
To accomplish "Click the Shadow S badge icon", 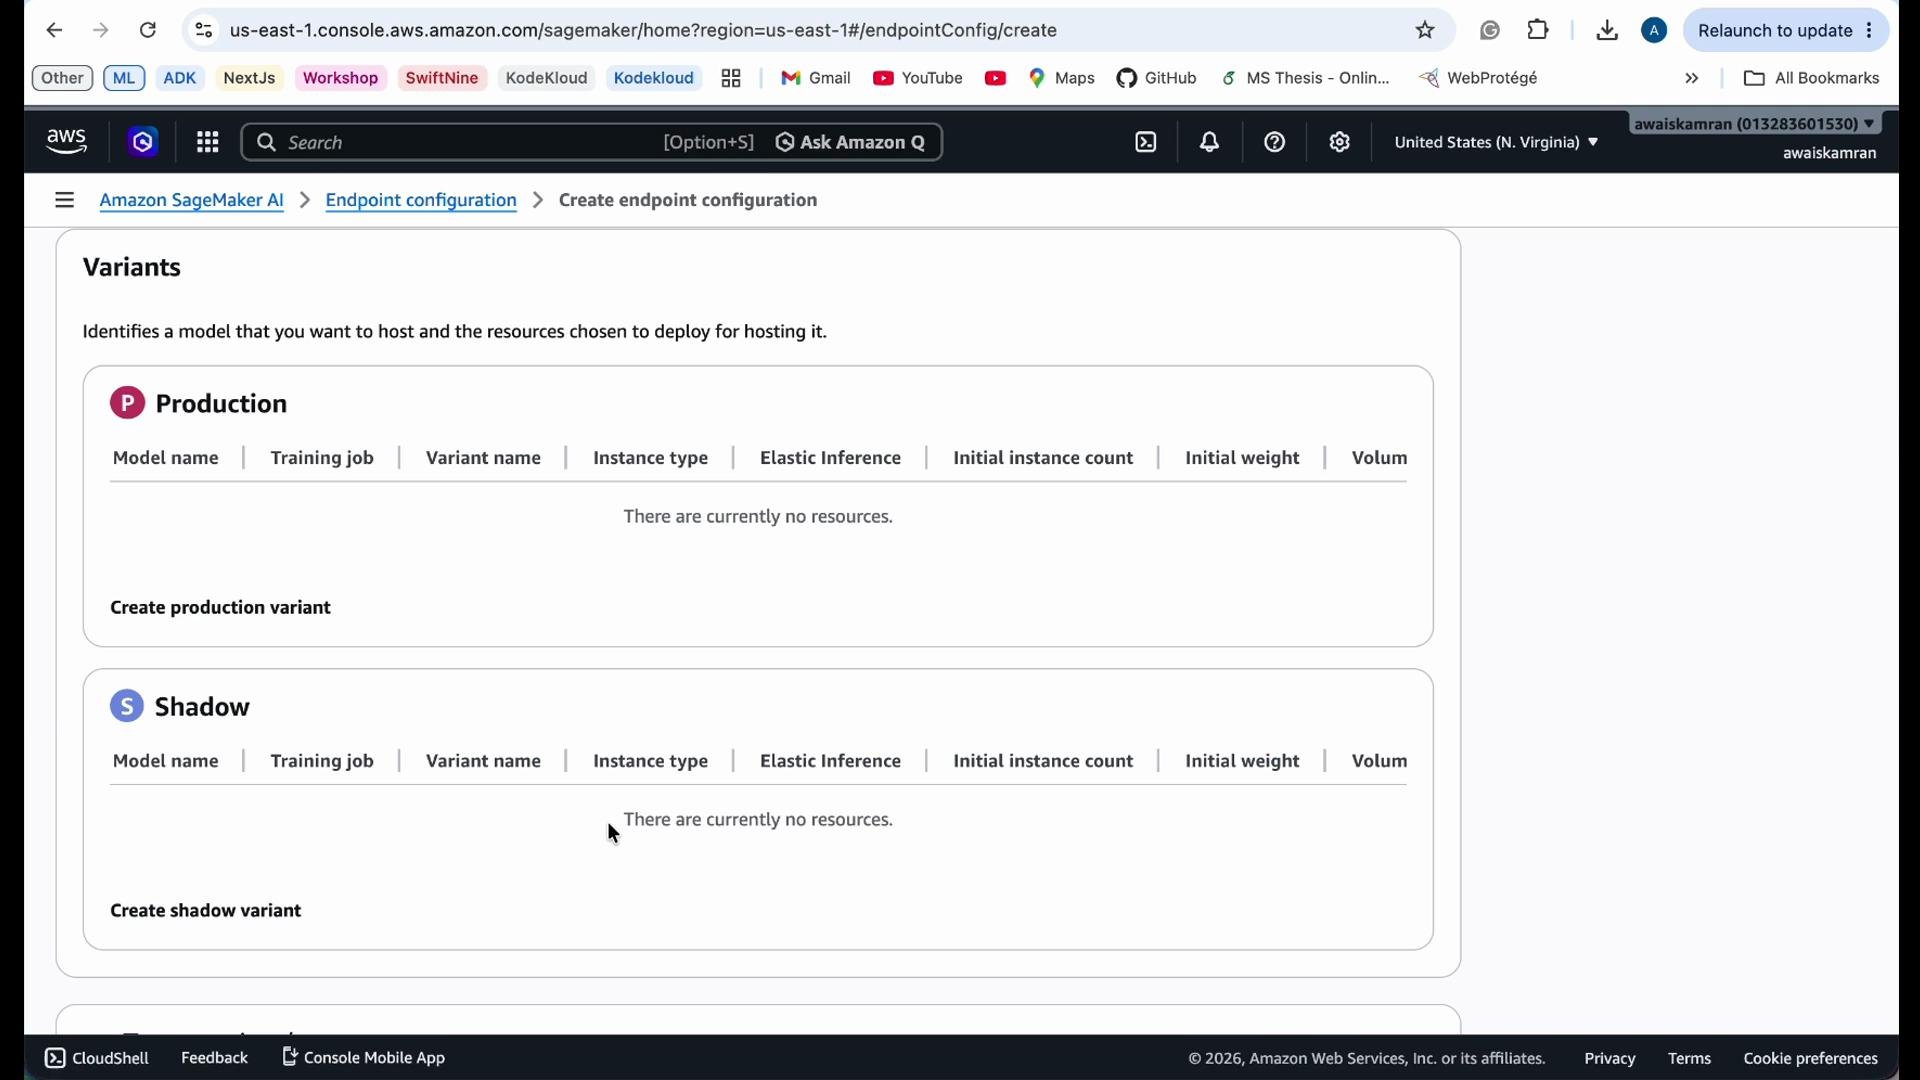I will (127, 706).
